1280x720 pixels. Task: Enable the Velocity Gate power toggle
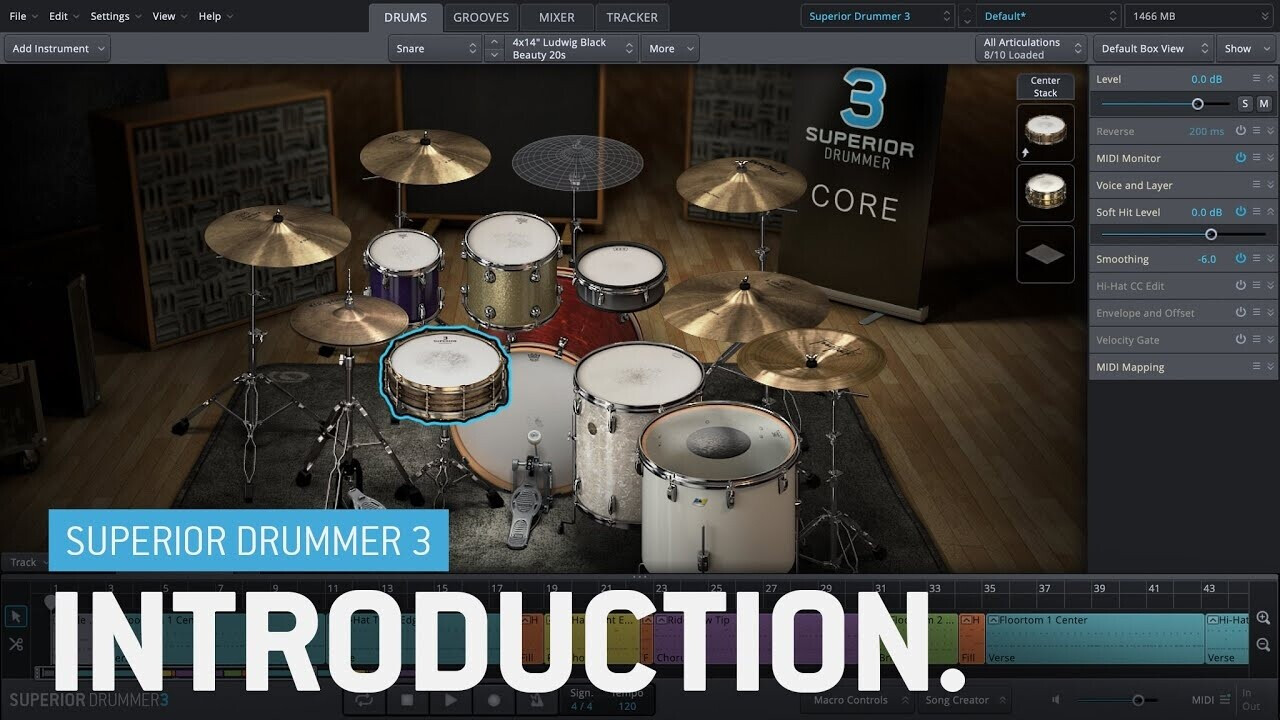[1240, 340]
